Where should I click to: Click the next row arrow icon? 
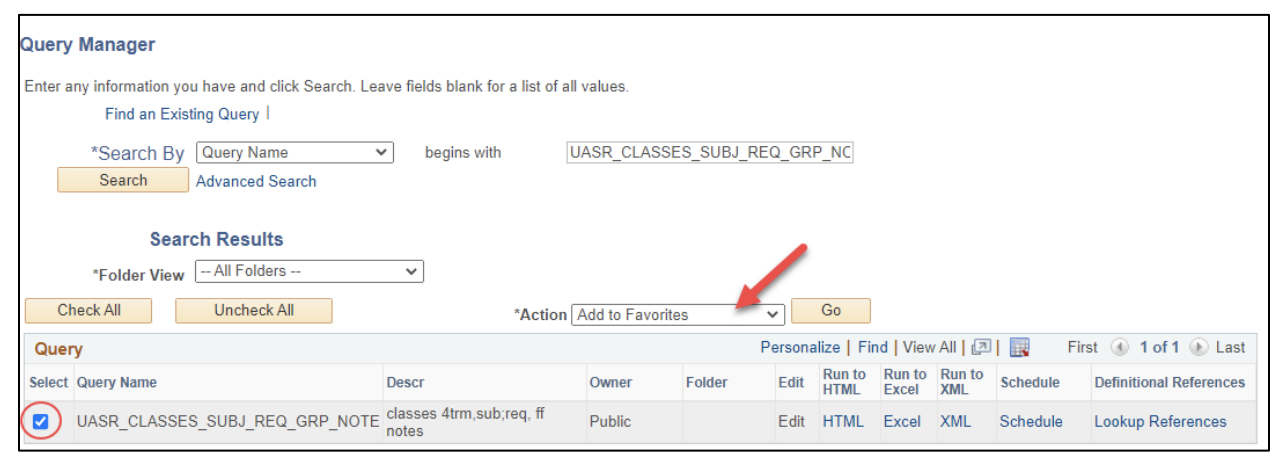(x=1197, y=348)
